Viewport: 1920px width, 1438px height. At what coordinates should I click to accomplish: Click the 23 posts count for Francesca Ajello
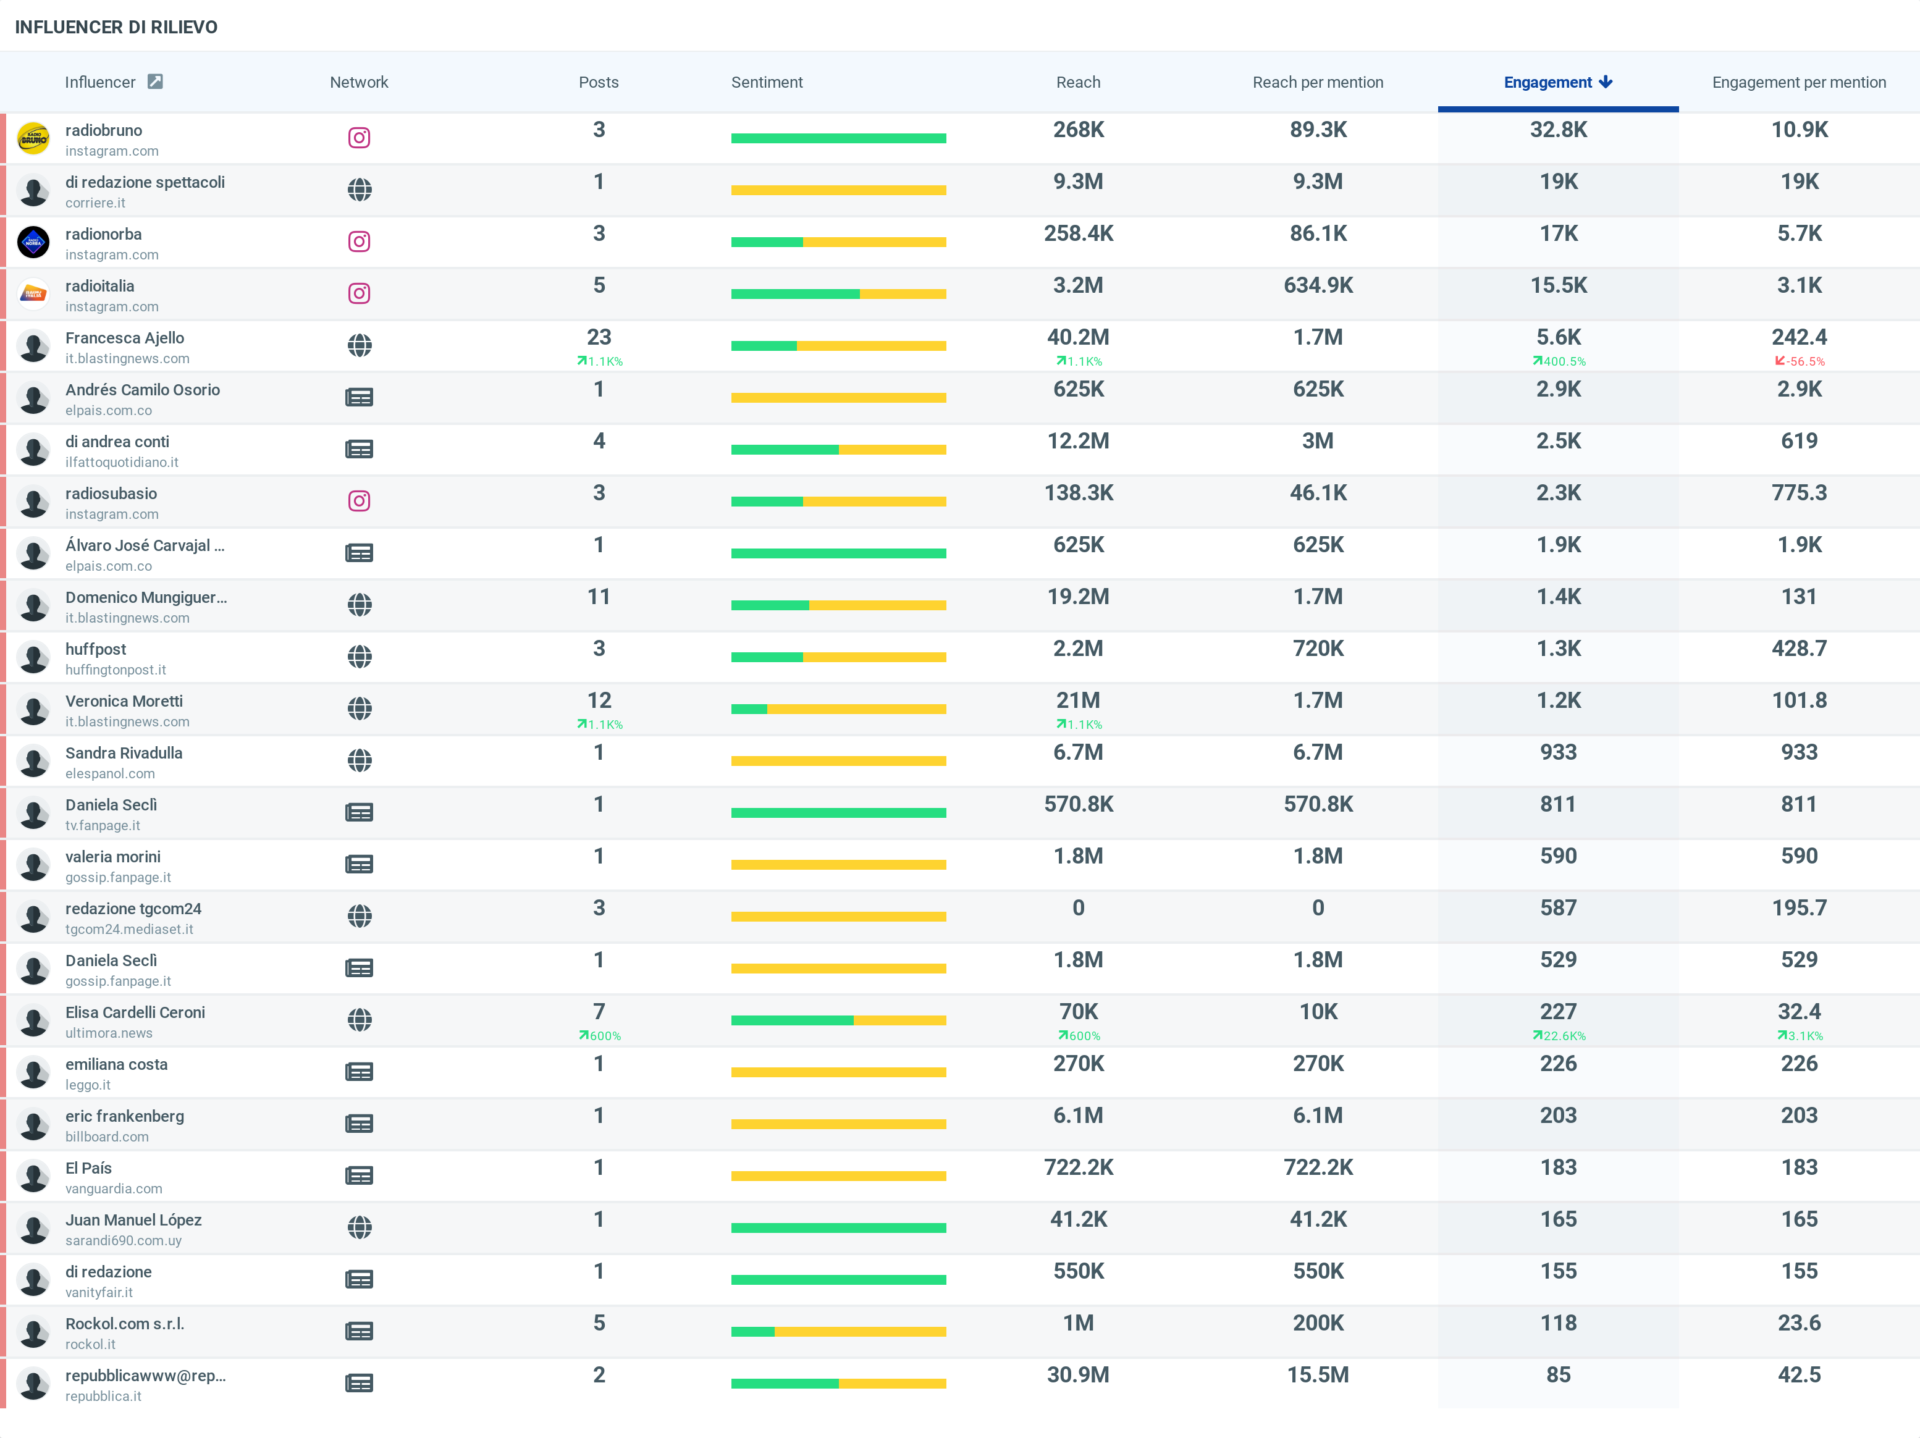(x=599, y=338)
